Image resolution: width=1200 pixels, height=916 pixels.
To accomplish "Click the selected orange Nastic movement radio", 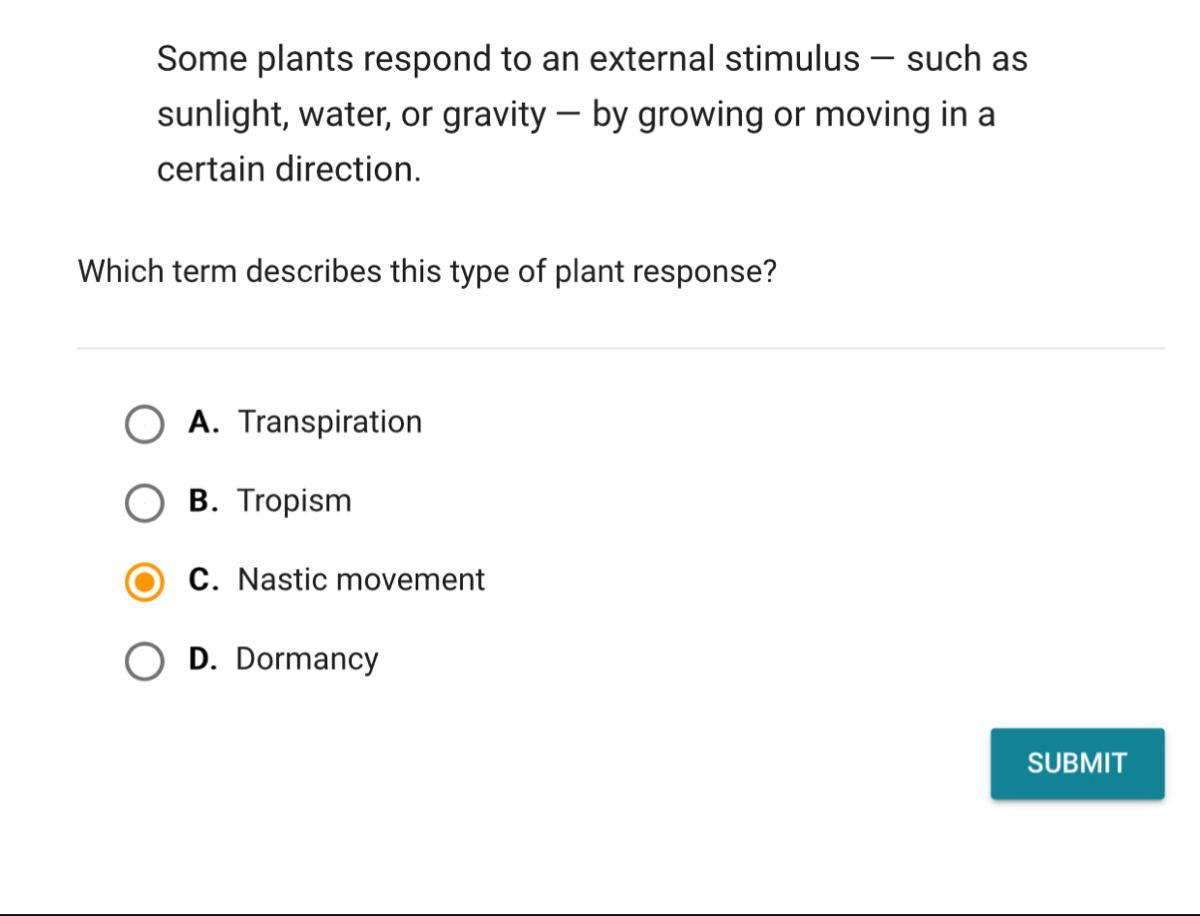I will 144,582.
